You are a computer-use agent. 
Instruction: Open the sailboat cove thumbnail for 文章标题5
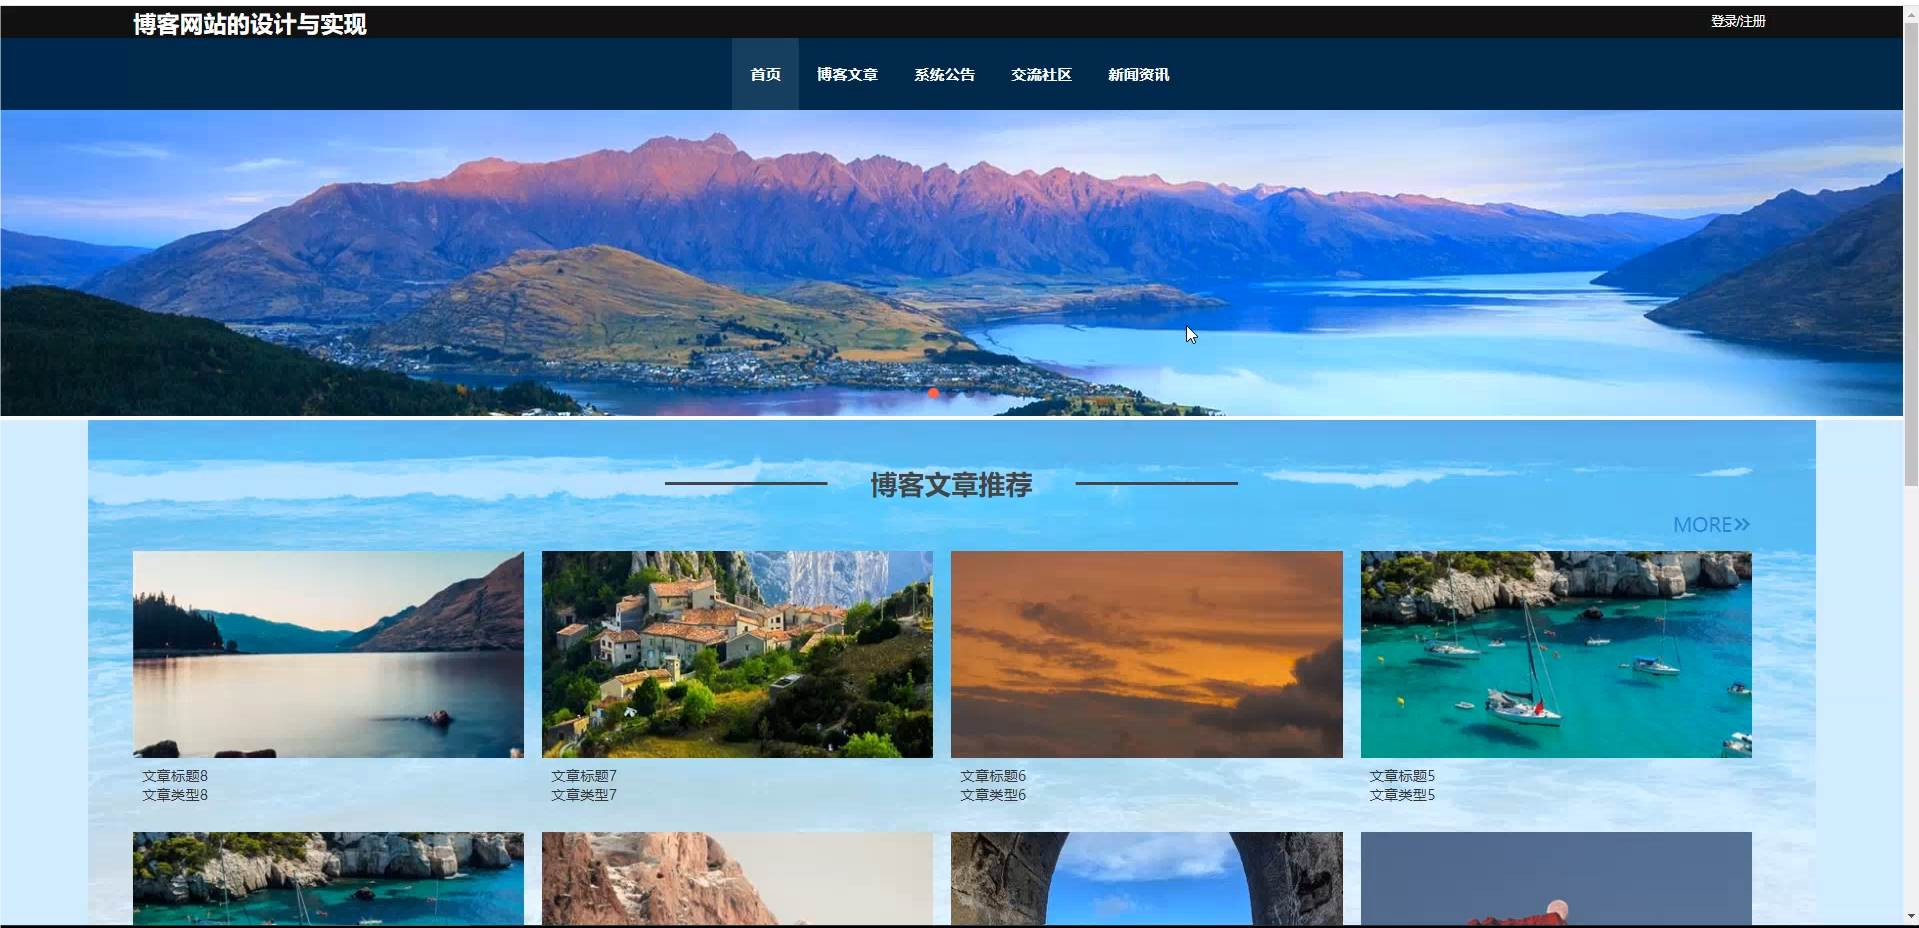(x=1556, y=654)
